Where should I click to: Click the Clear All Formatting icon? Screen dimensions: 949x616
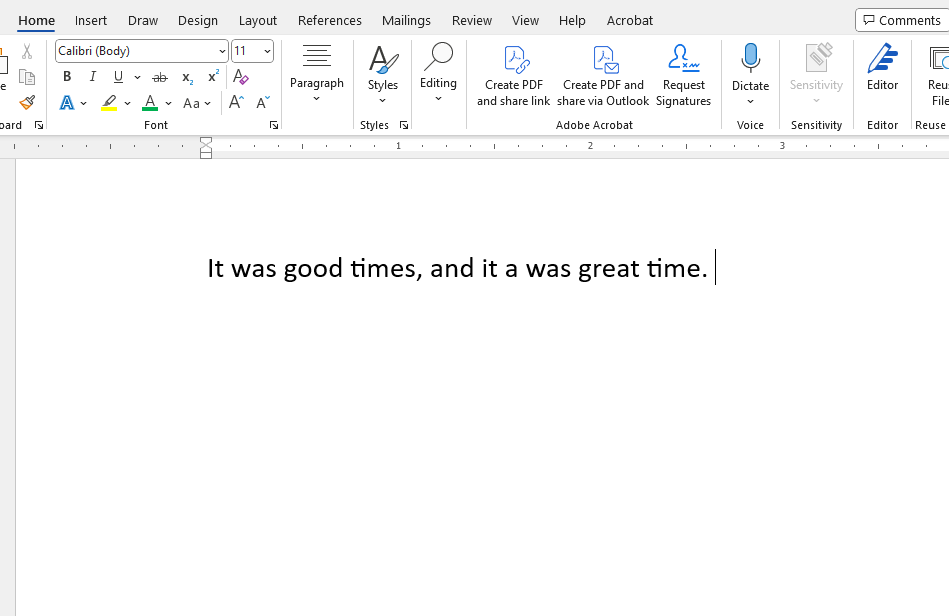pos(240,77)
